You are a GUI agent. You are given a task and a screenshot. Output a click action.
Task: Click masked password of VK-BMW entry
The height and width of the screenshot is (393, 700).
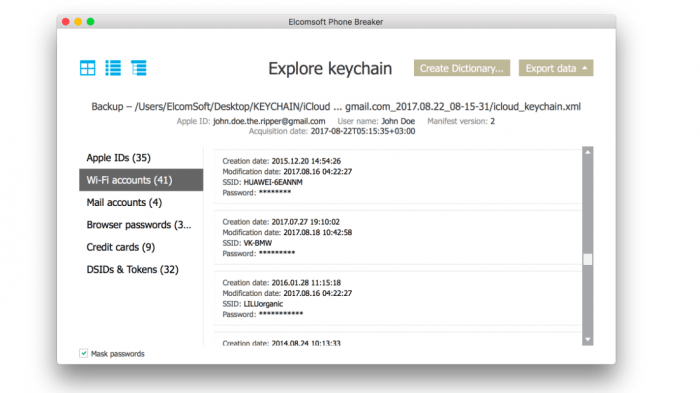277,253
